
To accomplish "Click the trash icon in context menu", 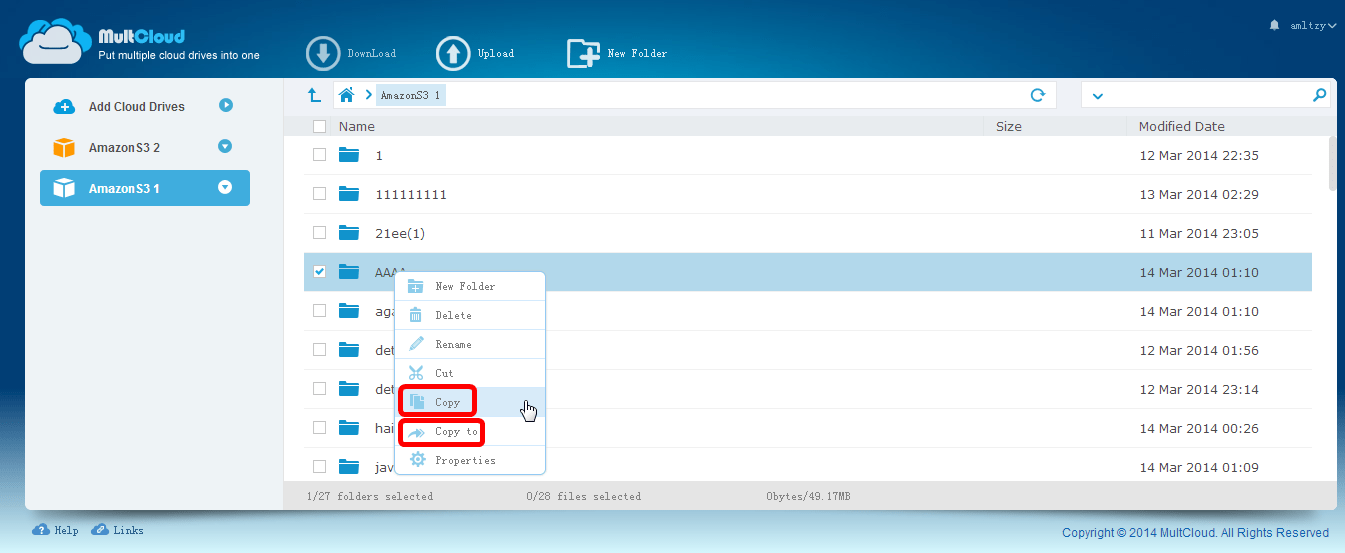I will click(x=416, y=315).
